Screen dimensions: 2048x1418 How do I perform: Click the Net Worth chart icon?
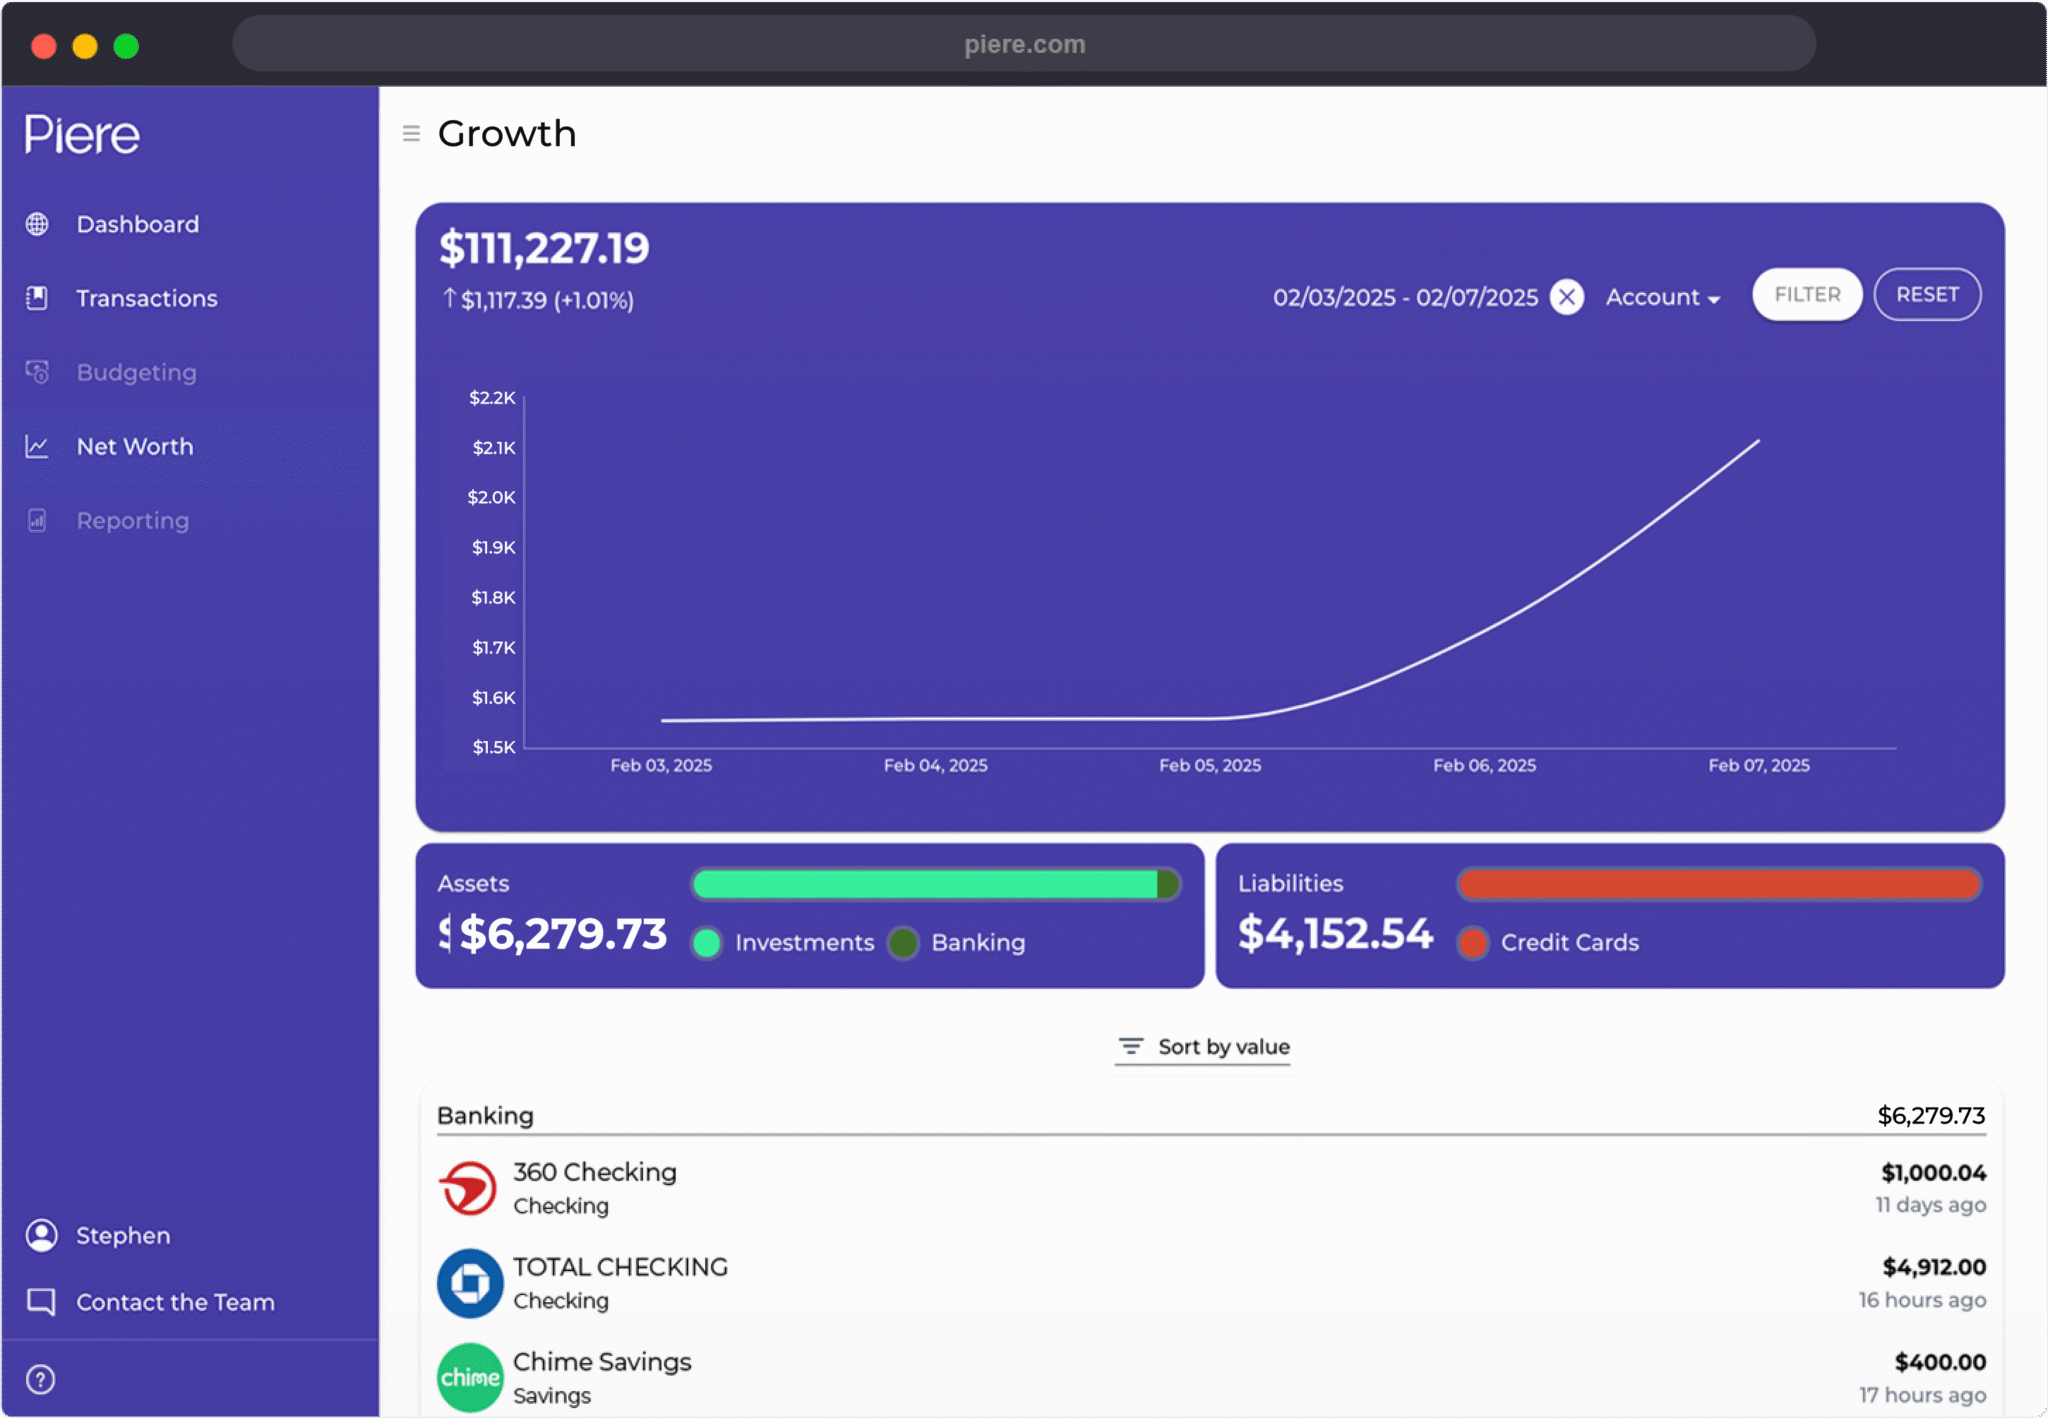[x=37, y=446]
